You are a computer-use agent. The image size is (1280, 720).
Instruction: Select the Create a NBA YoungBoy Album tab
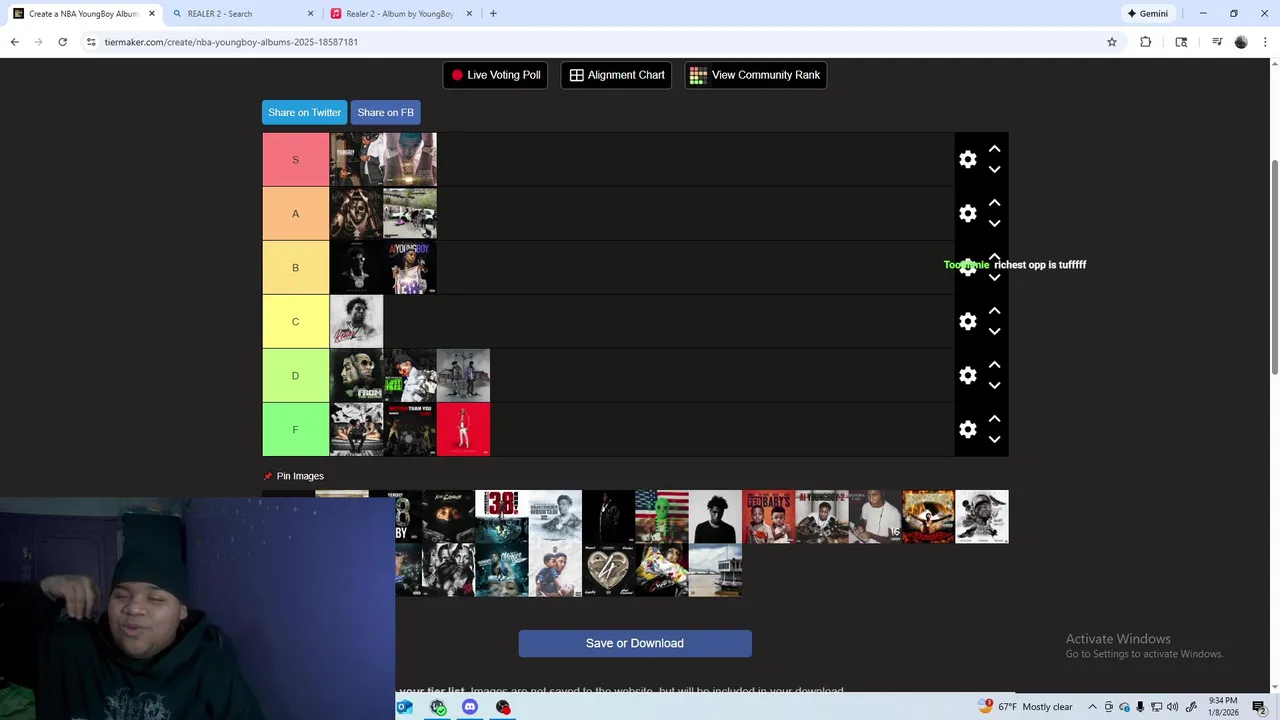[x=84, y=14]
